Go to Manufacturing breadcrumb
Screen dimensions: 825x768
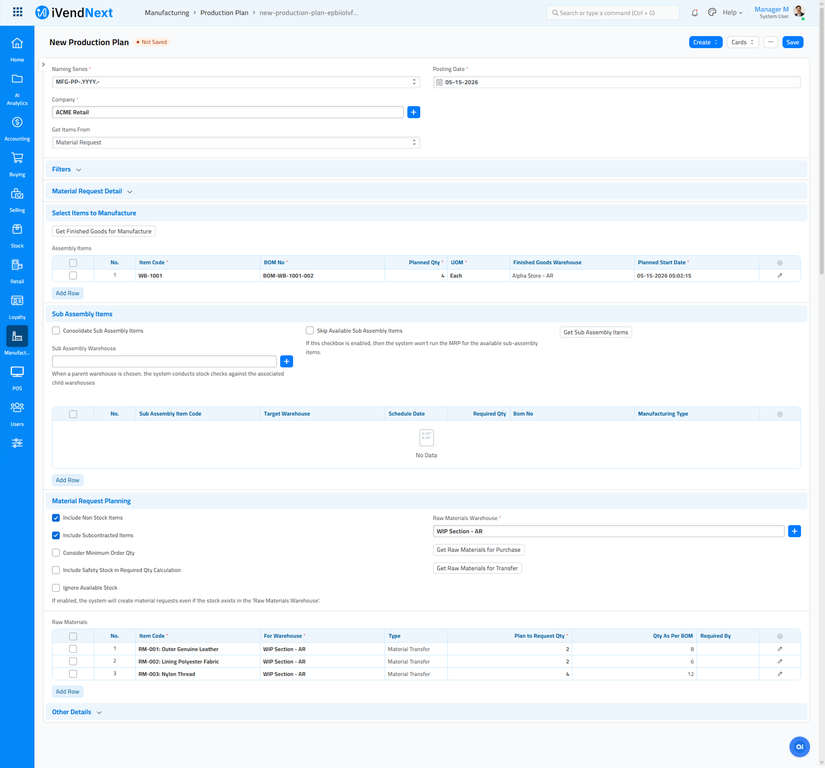tap(167, 13)
